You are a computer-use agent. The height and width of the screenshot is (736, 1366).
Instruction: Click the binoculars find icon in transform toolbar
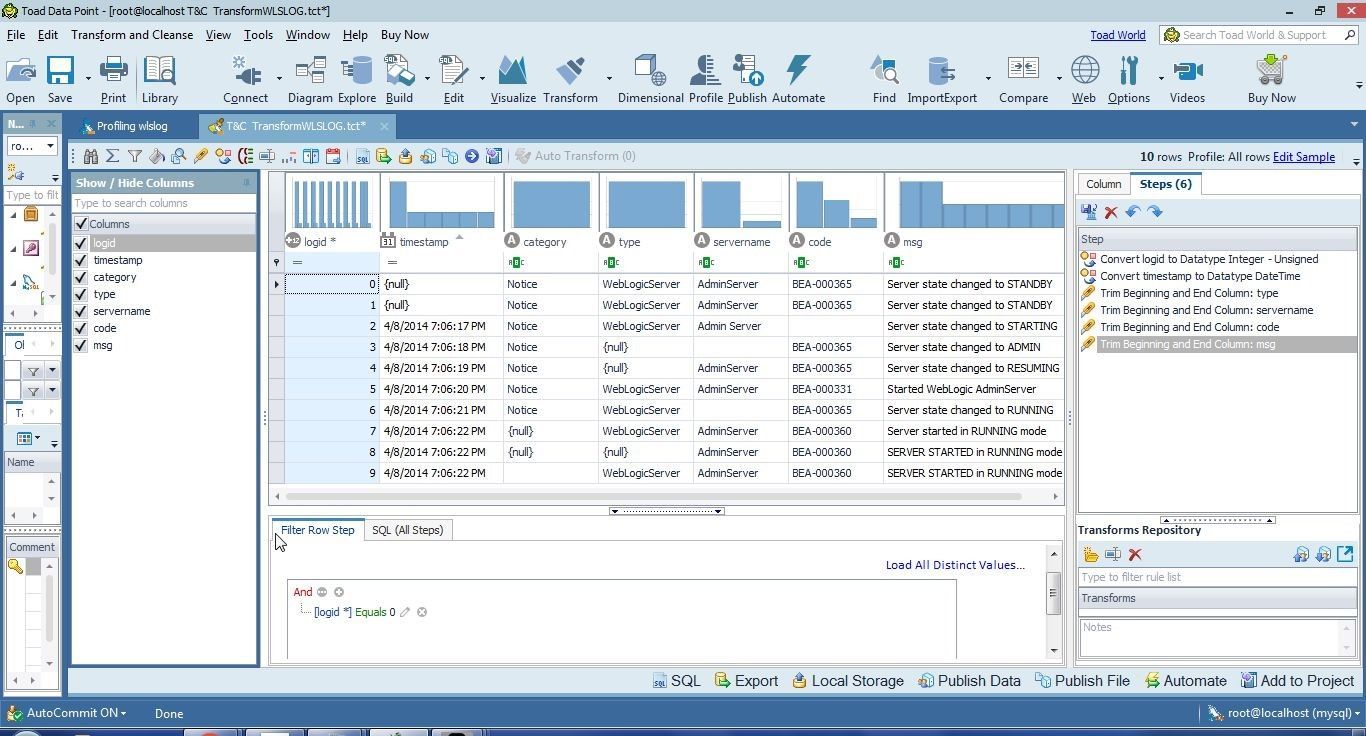pos(91,156)
